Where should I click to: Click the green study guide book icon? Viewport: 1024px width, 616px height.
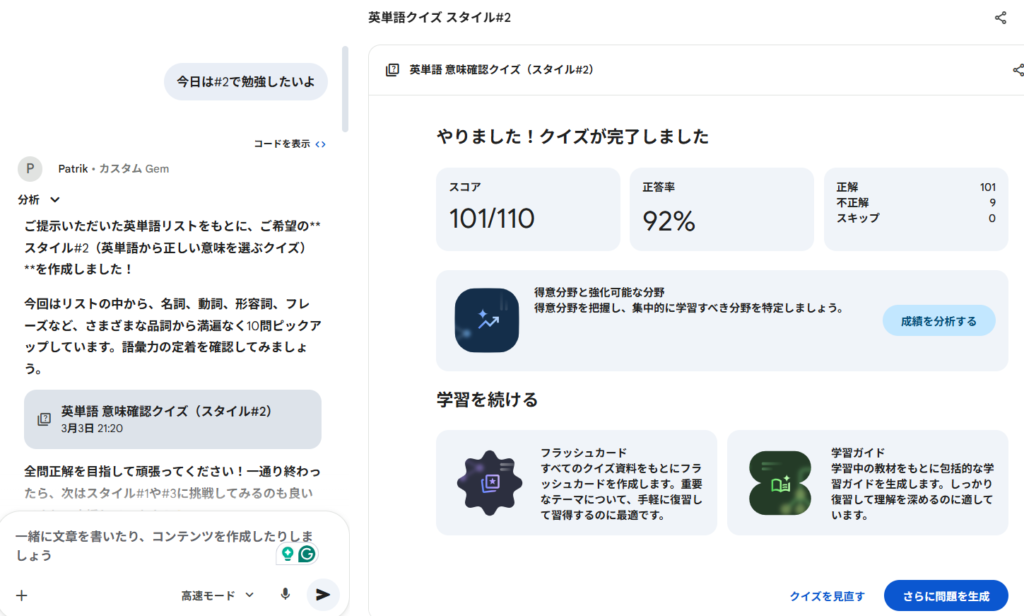coord(780,483)
